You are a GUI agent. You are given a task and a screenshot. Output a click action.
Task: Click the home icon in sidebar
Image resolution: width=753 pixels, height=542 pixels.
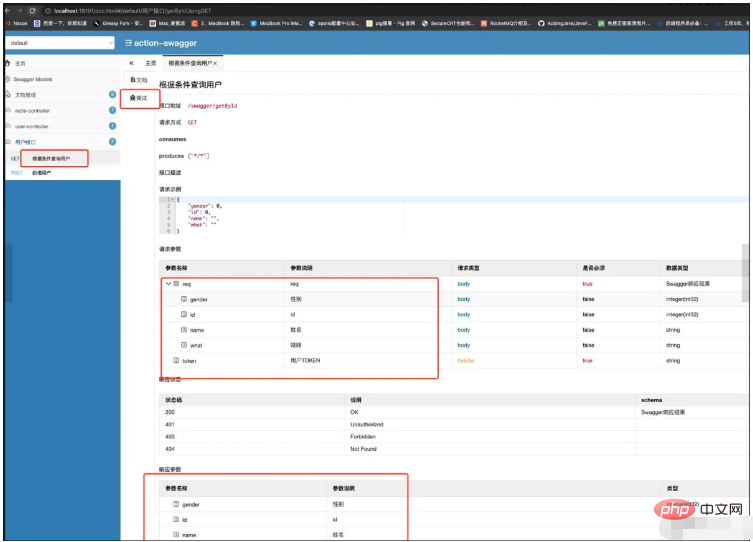coord(8,63)
